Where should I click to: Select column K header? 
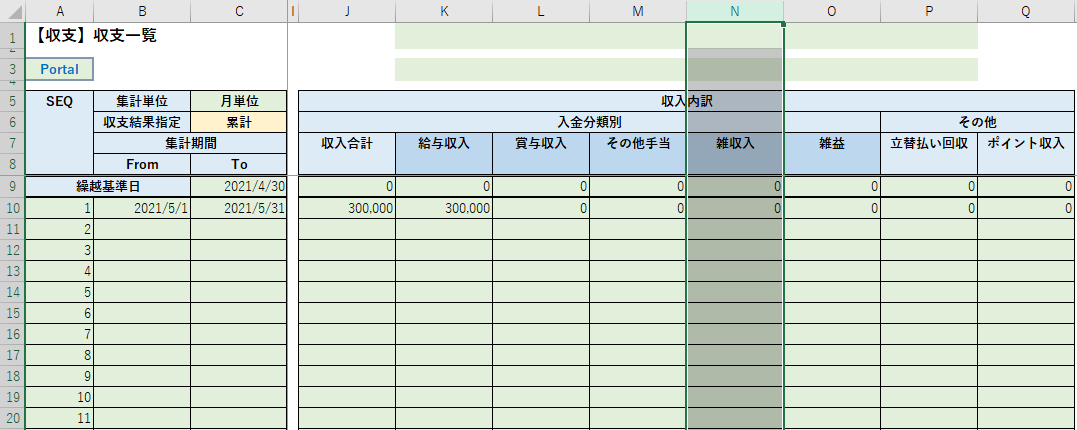point(444,10)
